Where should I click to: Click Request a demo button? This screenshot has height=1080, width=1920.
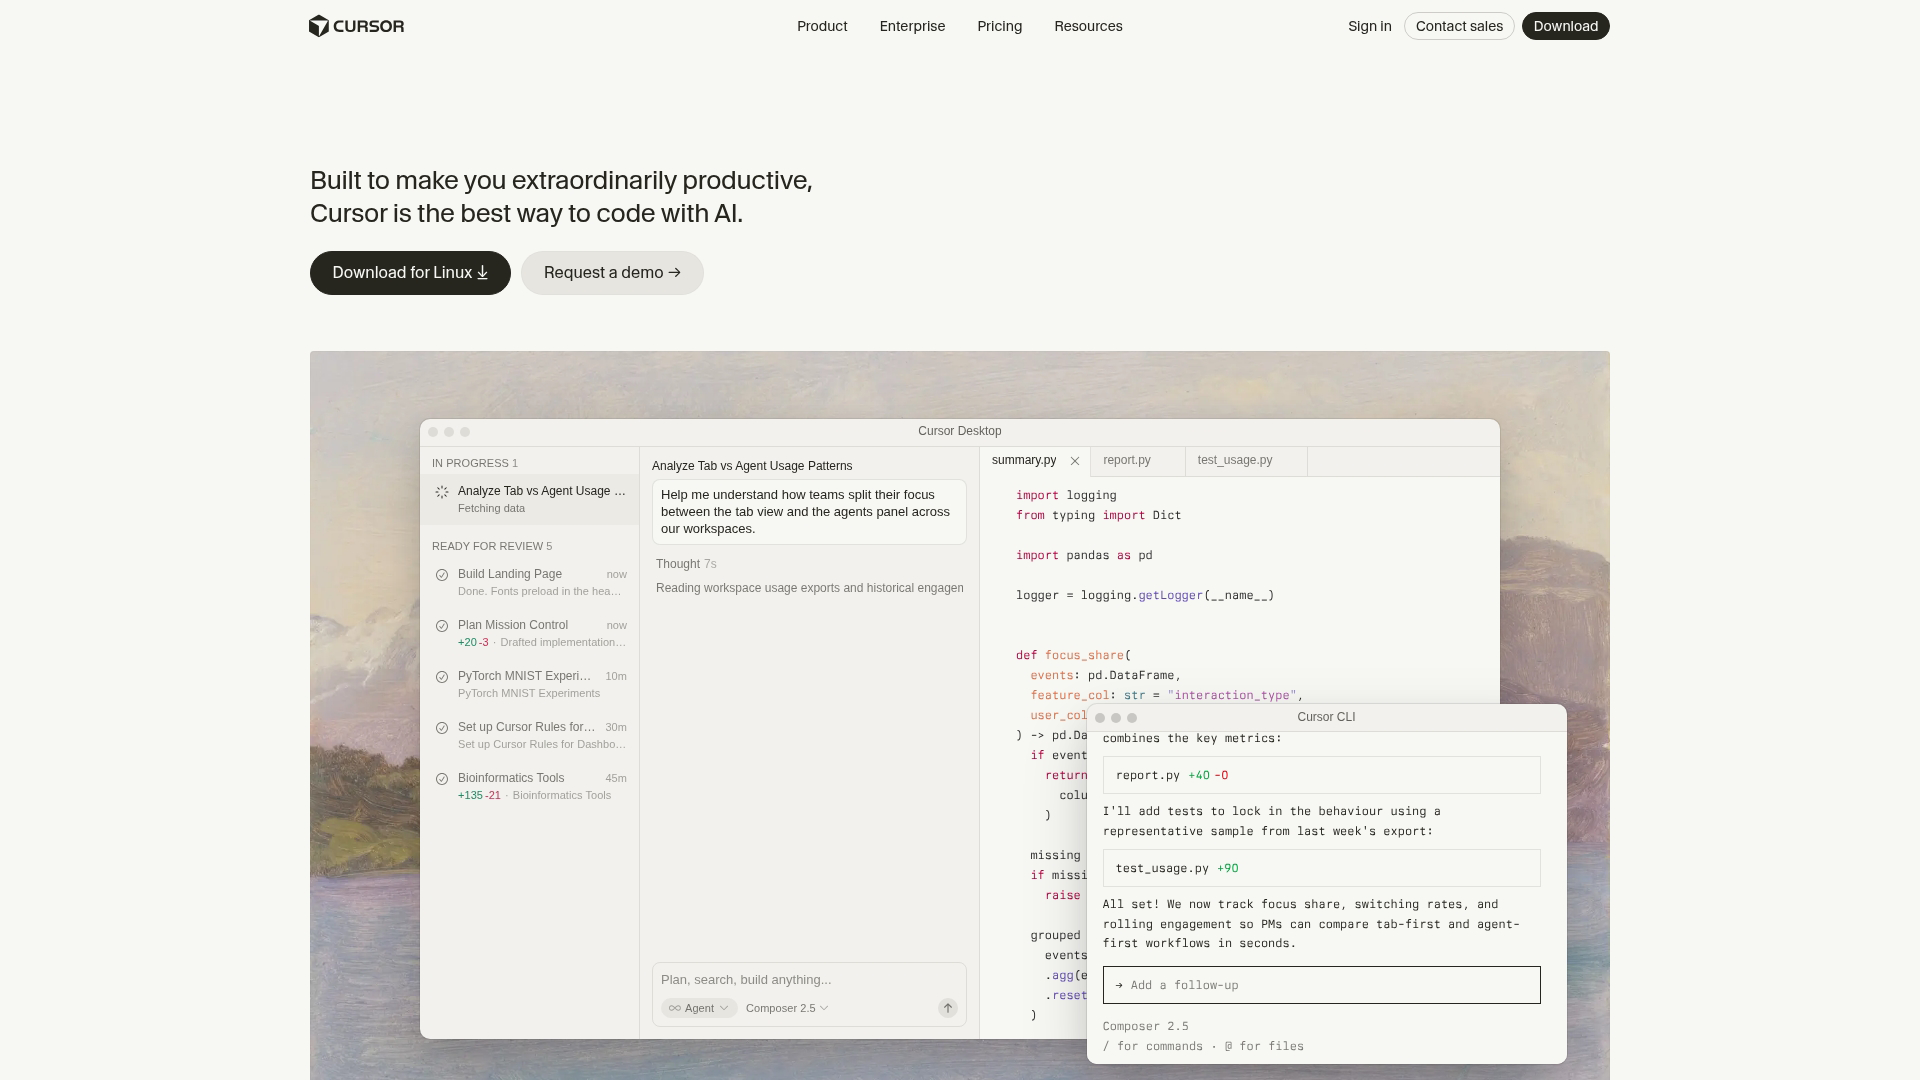pyautogui.click(x=612, y=273)
